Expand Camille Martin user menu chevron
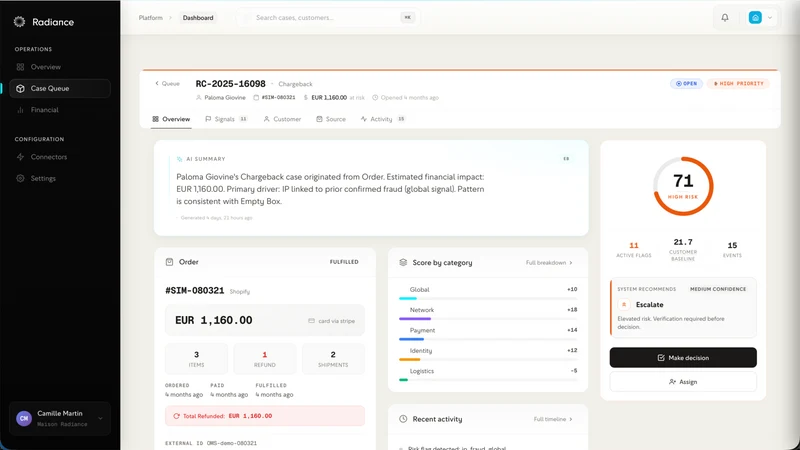800x450 pixels. 101,418
